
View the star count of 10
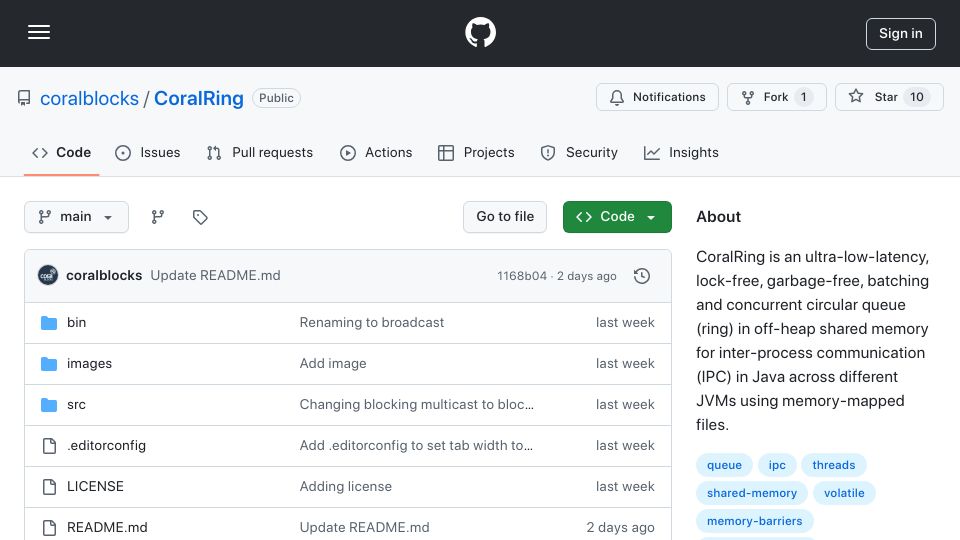click(x=917, y=97)
